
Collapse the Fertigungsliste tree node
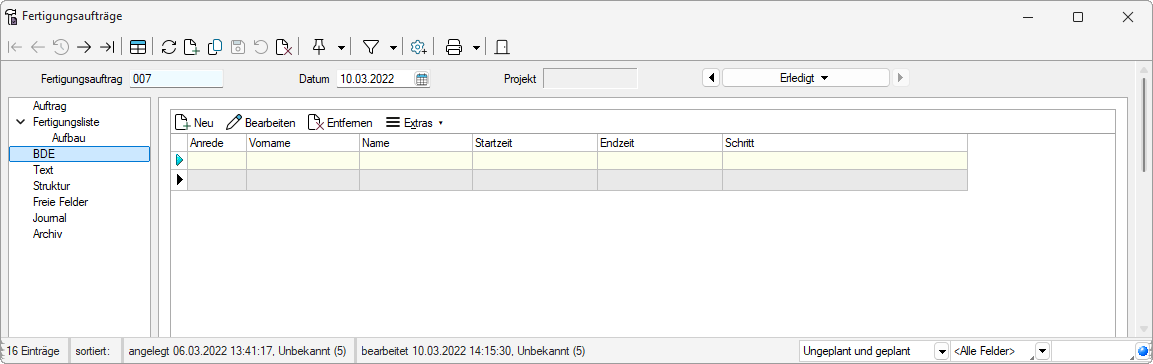pos(20,122)
